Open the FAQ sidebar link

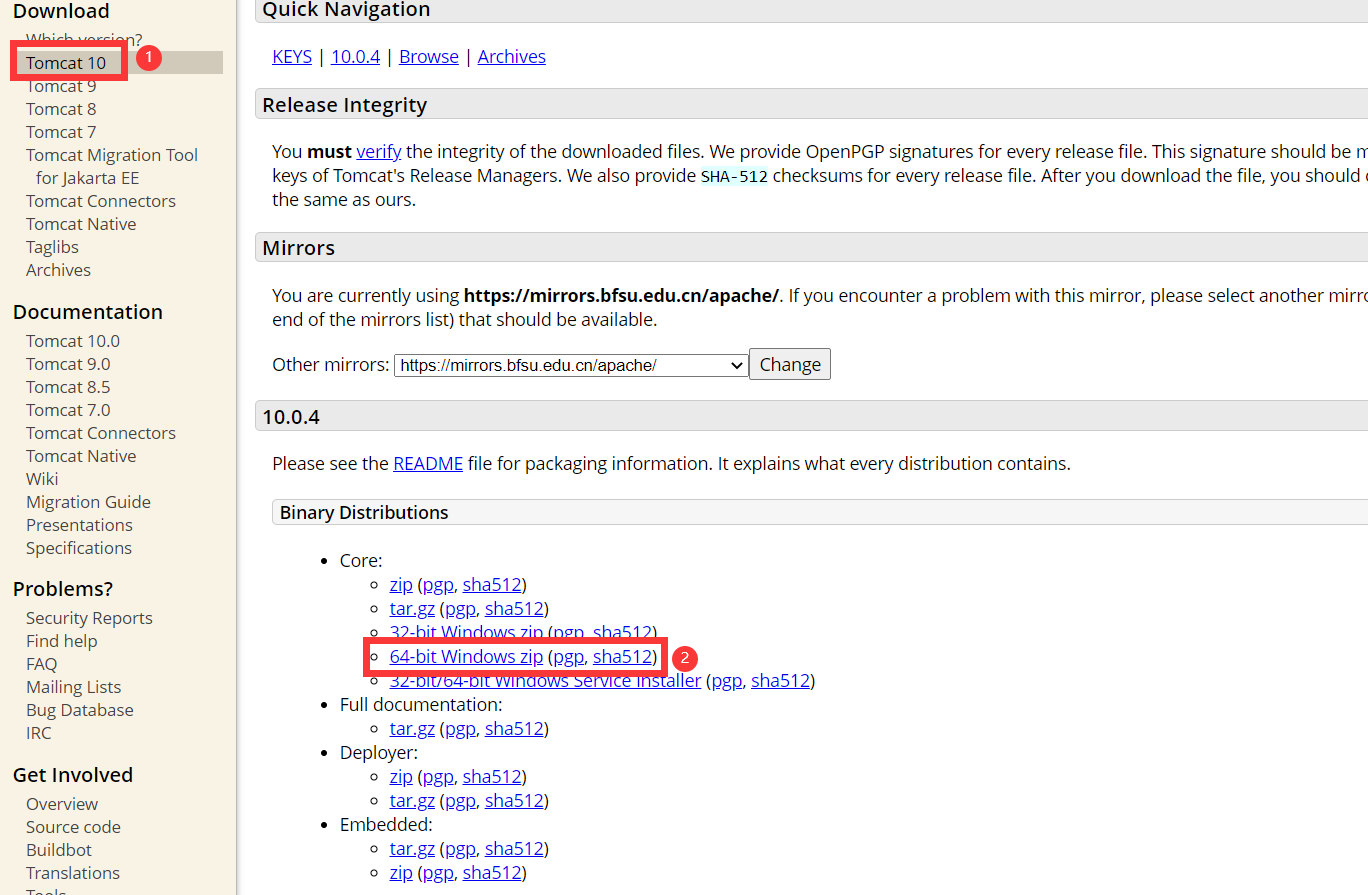[x=42, y=664]
